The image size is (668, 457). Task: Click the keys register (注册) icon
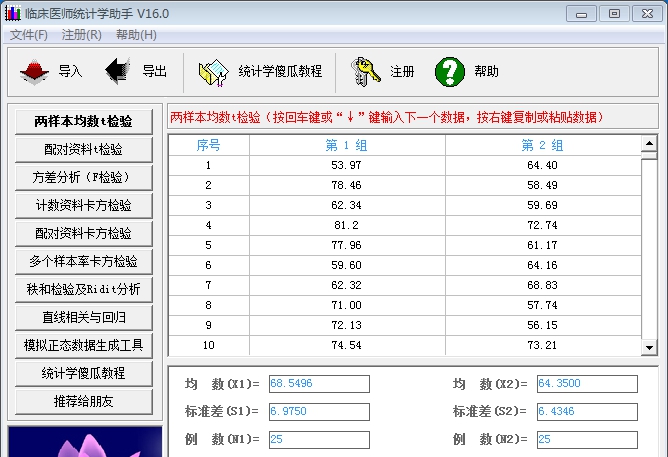[365, 72]
